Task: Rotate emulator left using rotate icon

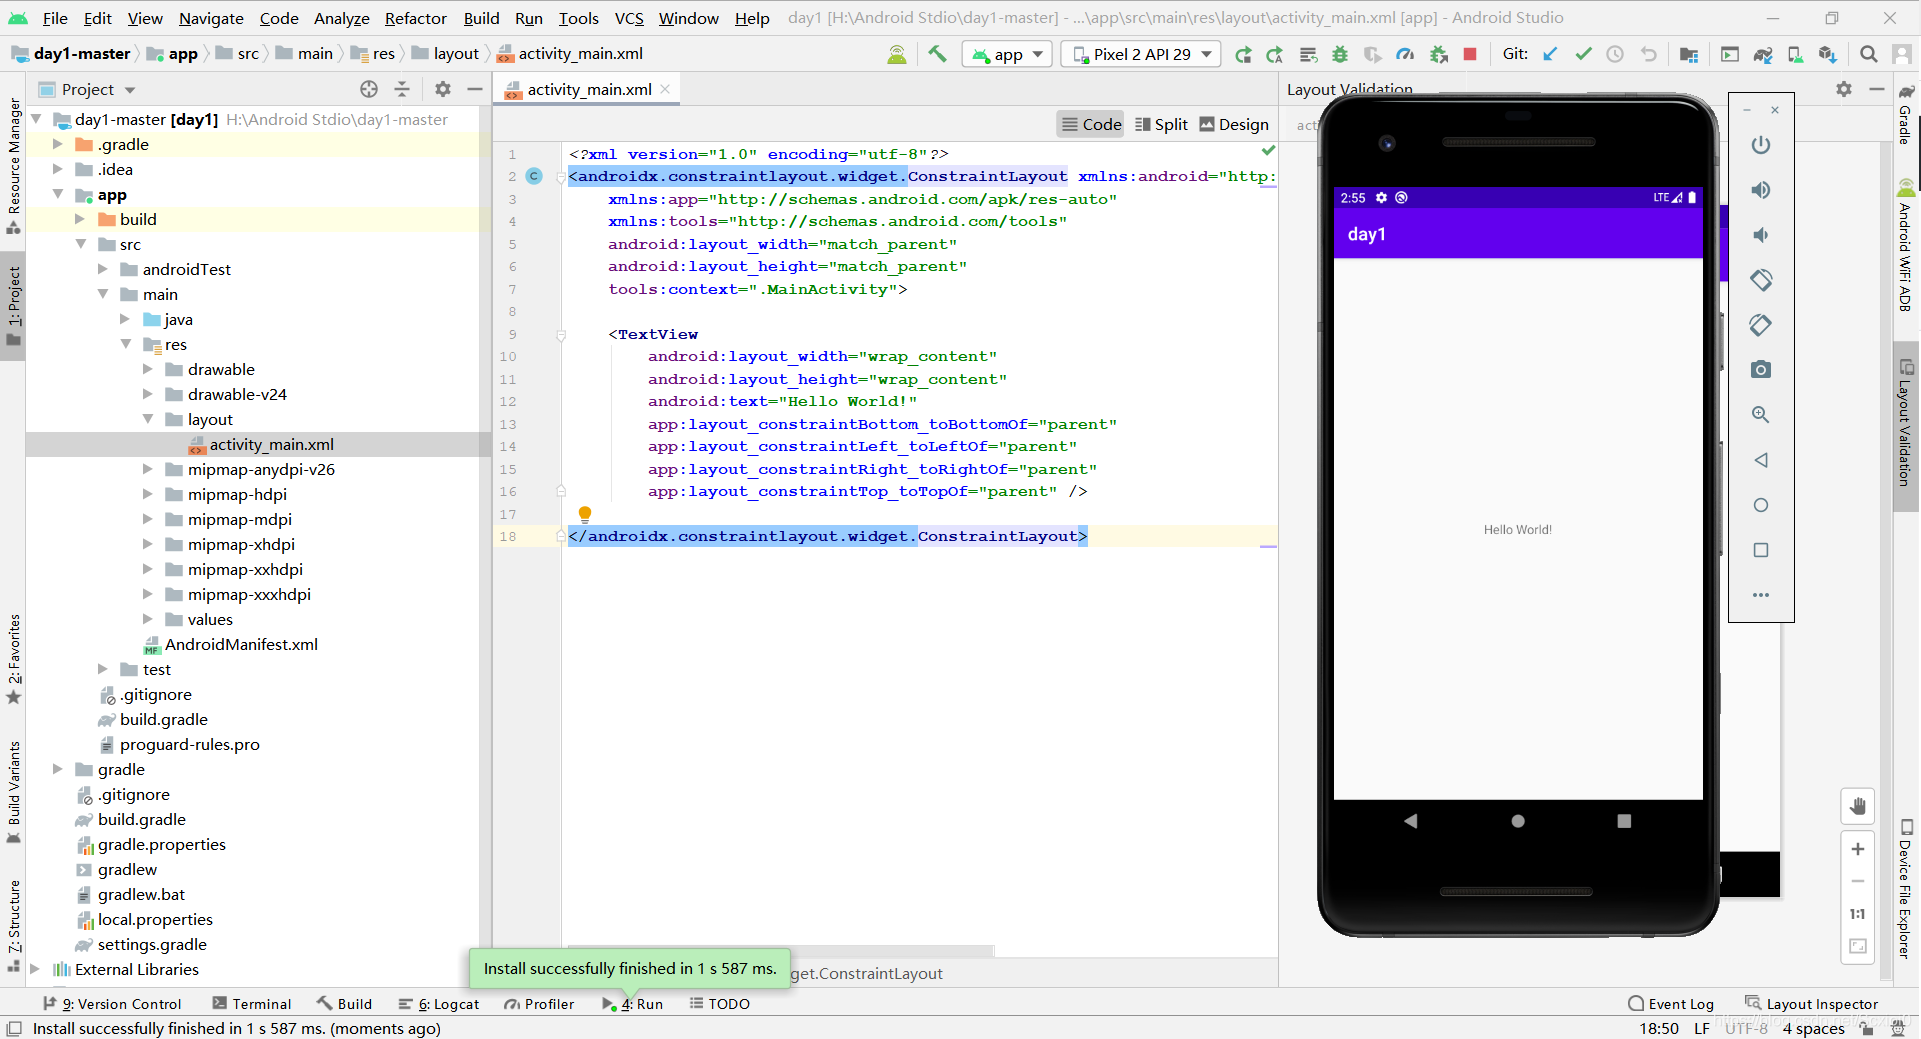Action: click(x=1761, y=280)
